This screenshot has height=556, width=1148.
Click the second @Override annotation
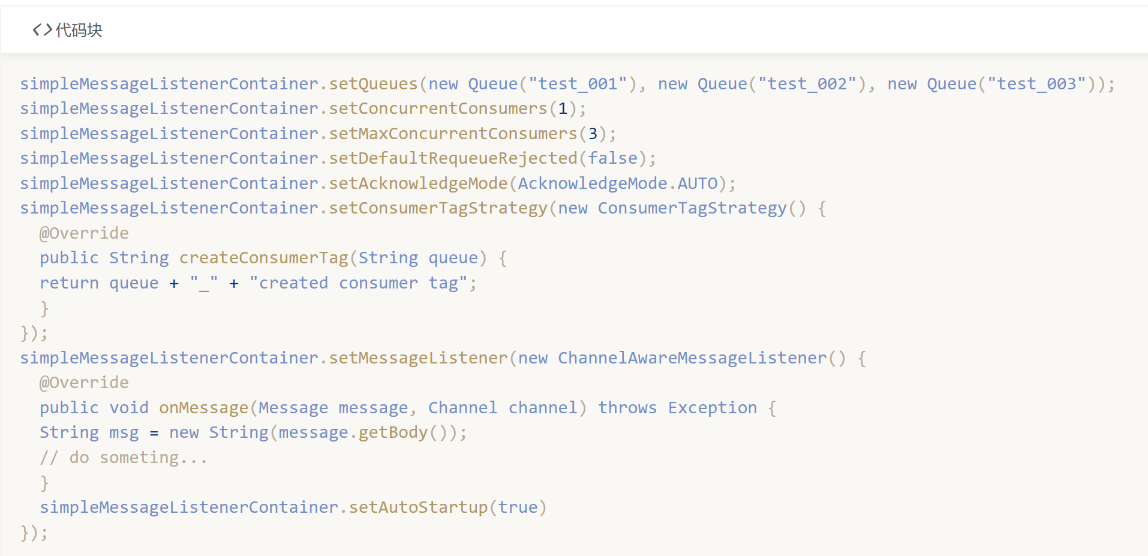click(84, 383)
